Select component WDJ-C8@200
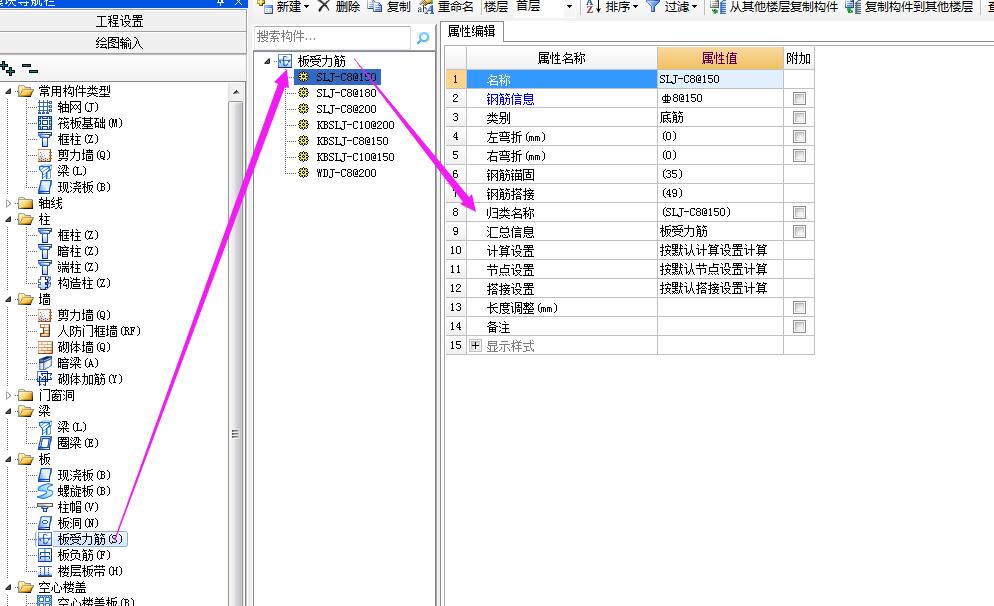The image size is (994, 606). pos(346,172)
